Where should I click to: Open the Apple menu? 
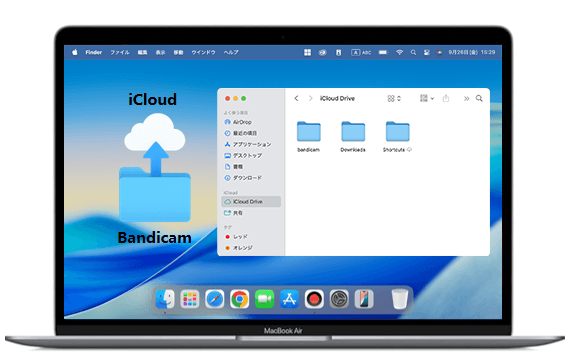pos(75,52)
